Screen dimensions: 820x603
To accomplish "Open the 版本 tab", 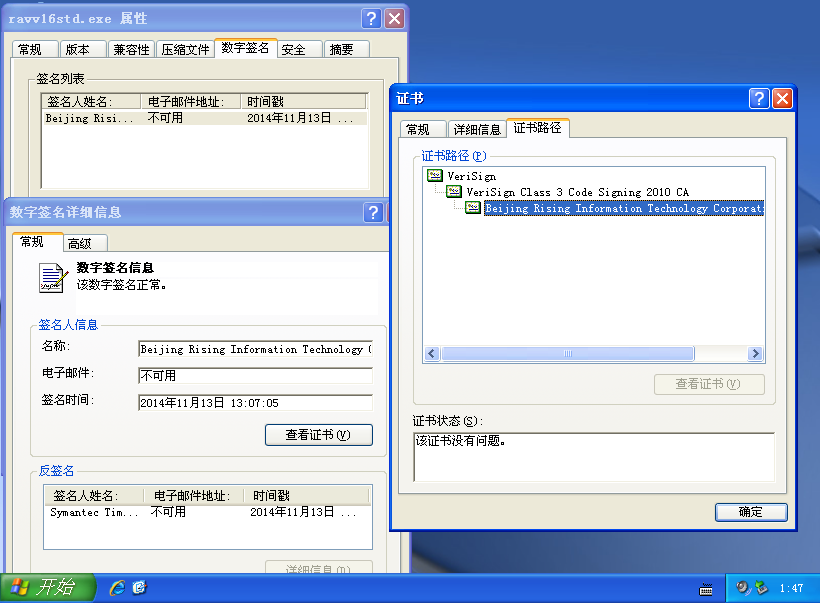I will 83,49.
